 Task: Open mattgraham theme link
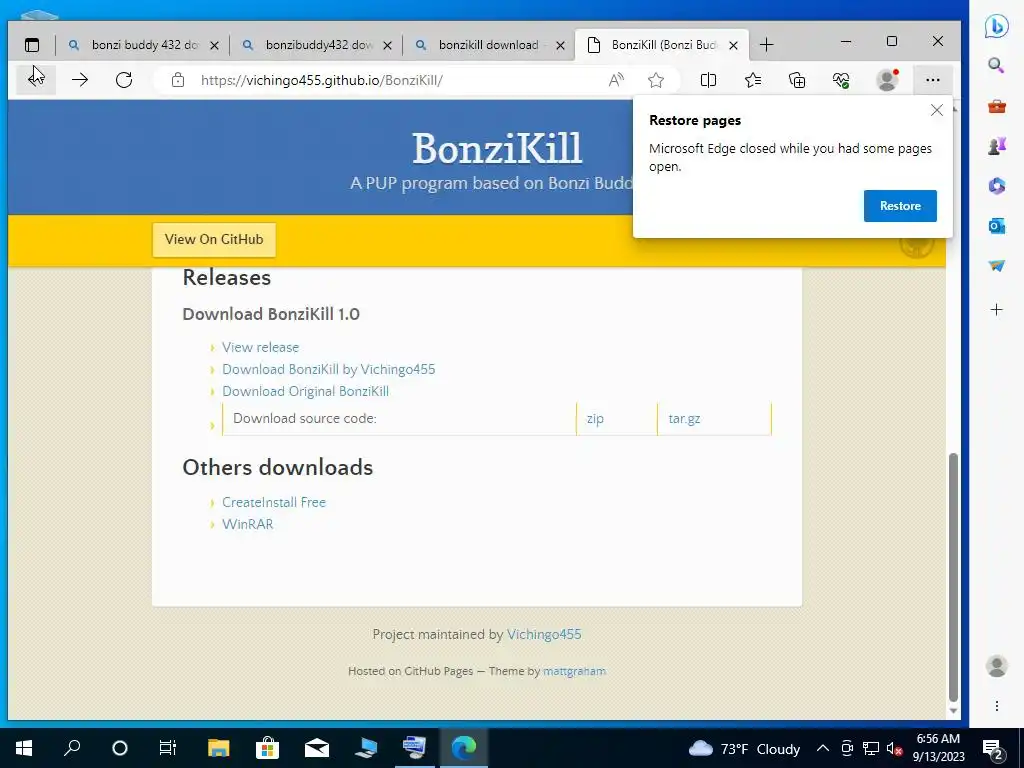click(575, 671)
